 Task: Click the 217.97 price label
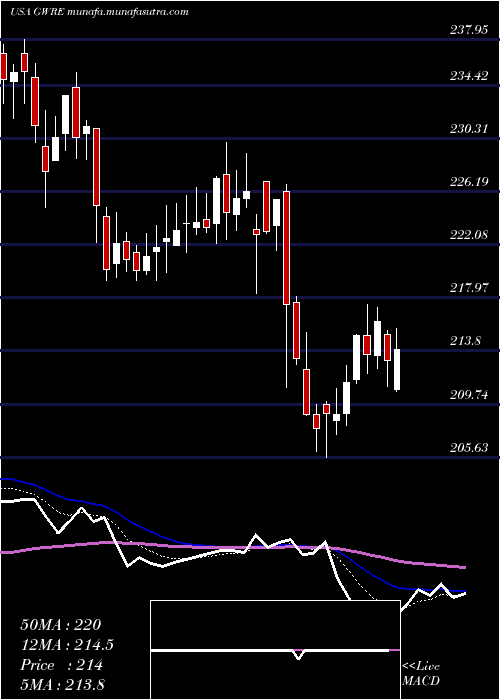470,288
